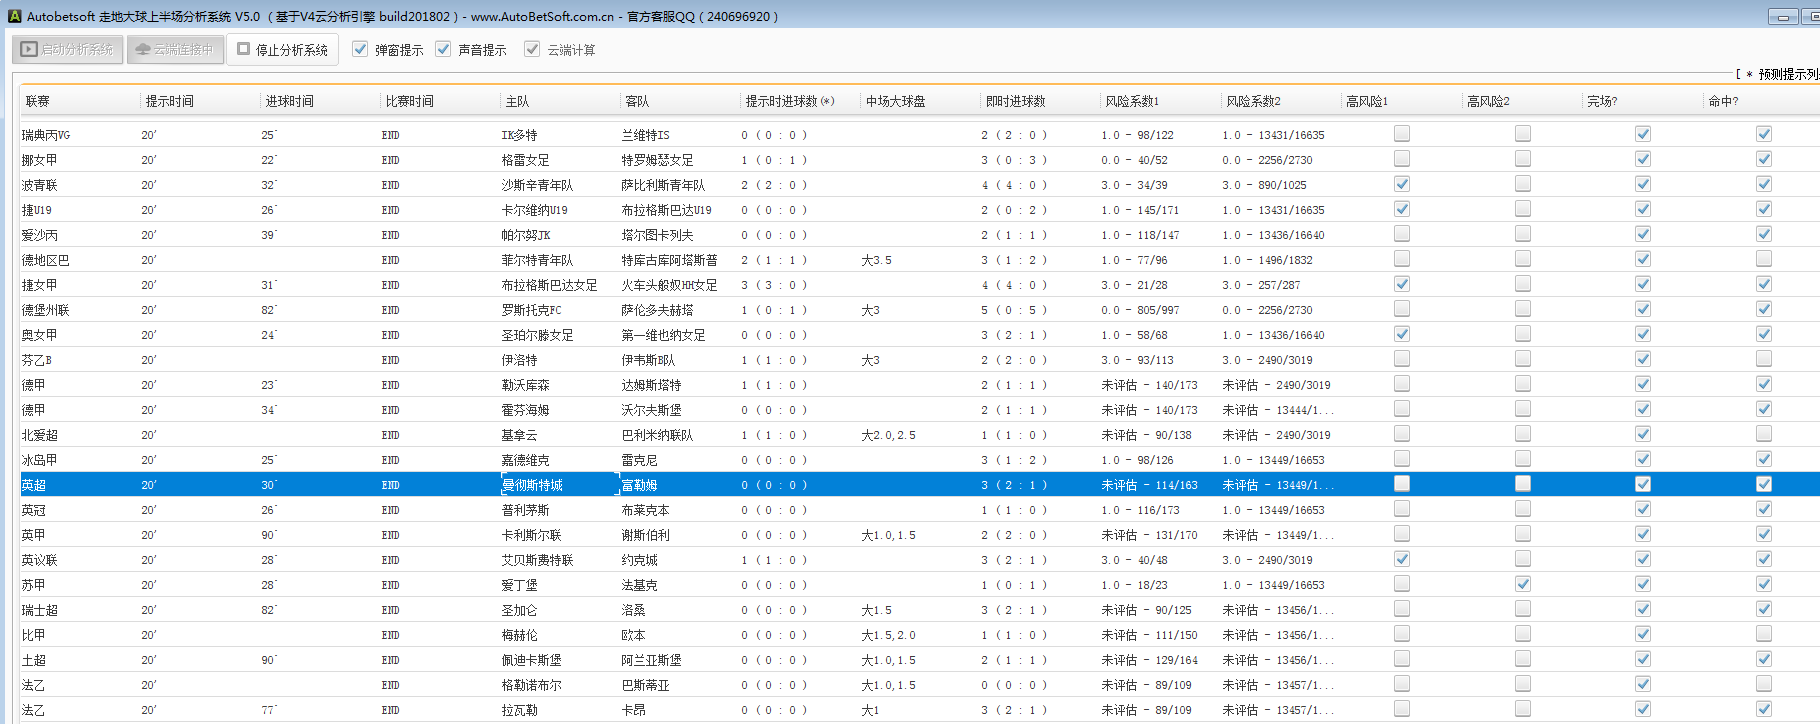Minimize the Autobetsoft window
The height and width of the screenshot is (724, 1820).
coord(1783,16)
